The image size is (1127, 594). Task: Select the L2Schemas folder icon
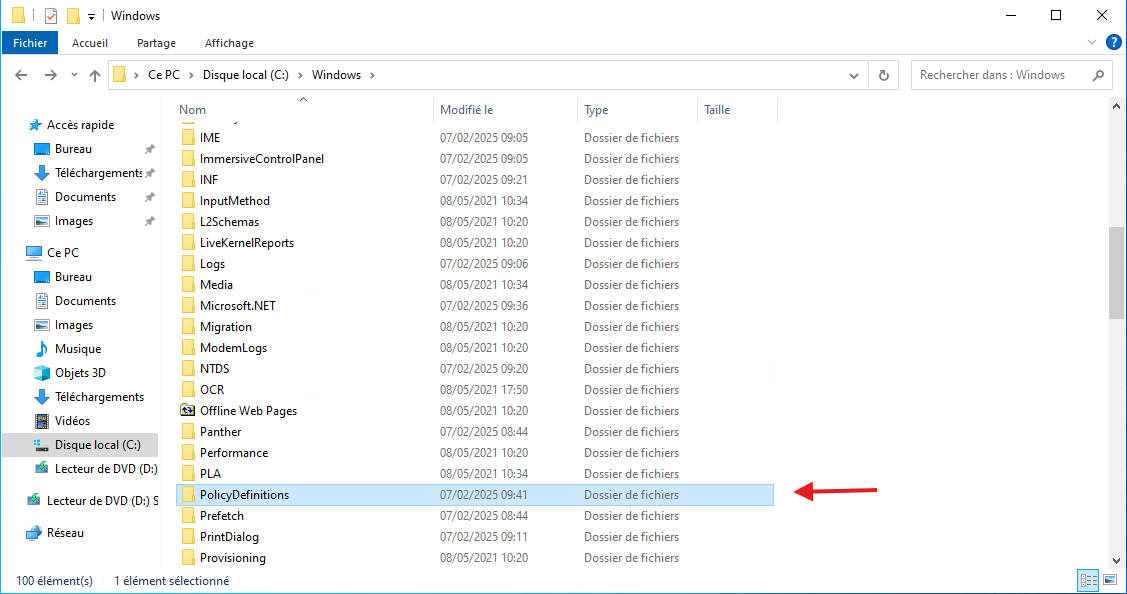(x=188, y=221)
